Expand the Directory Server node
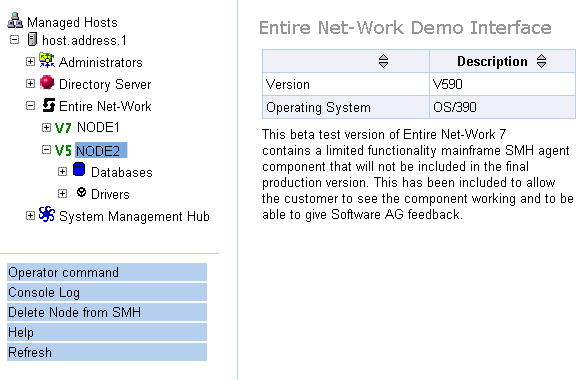This screenshot has height=380, width=587. tap(30, 83)
